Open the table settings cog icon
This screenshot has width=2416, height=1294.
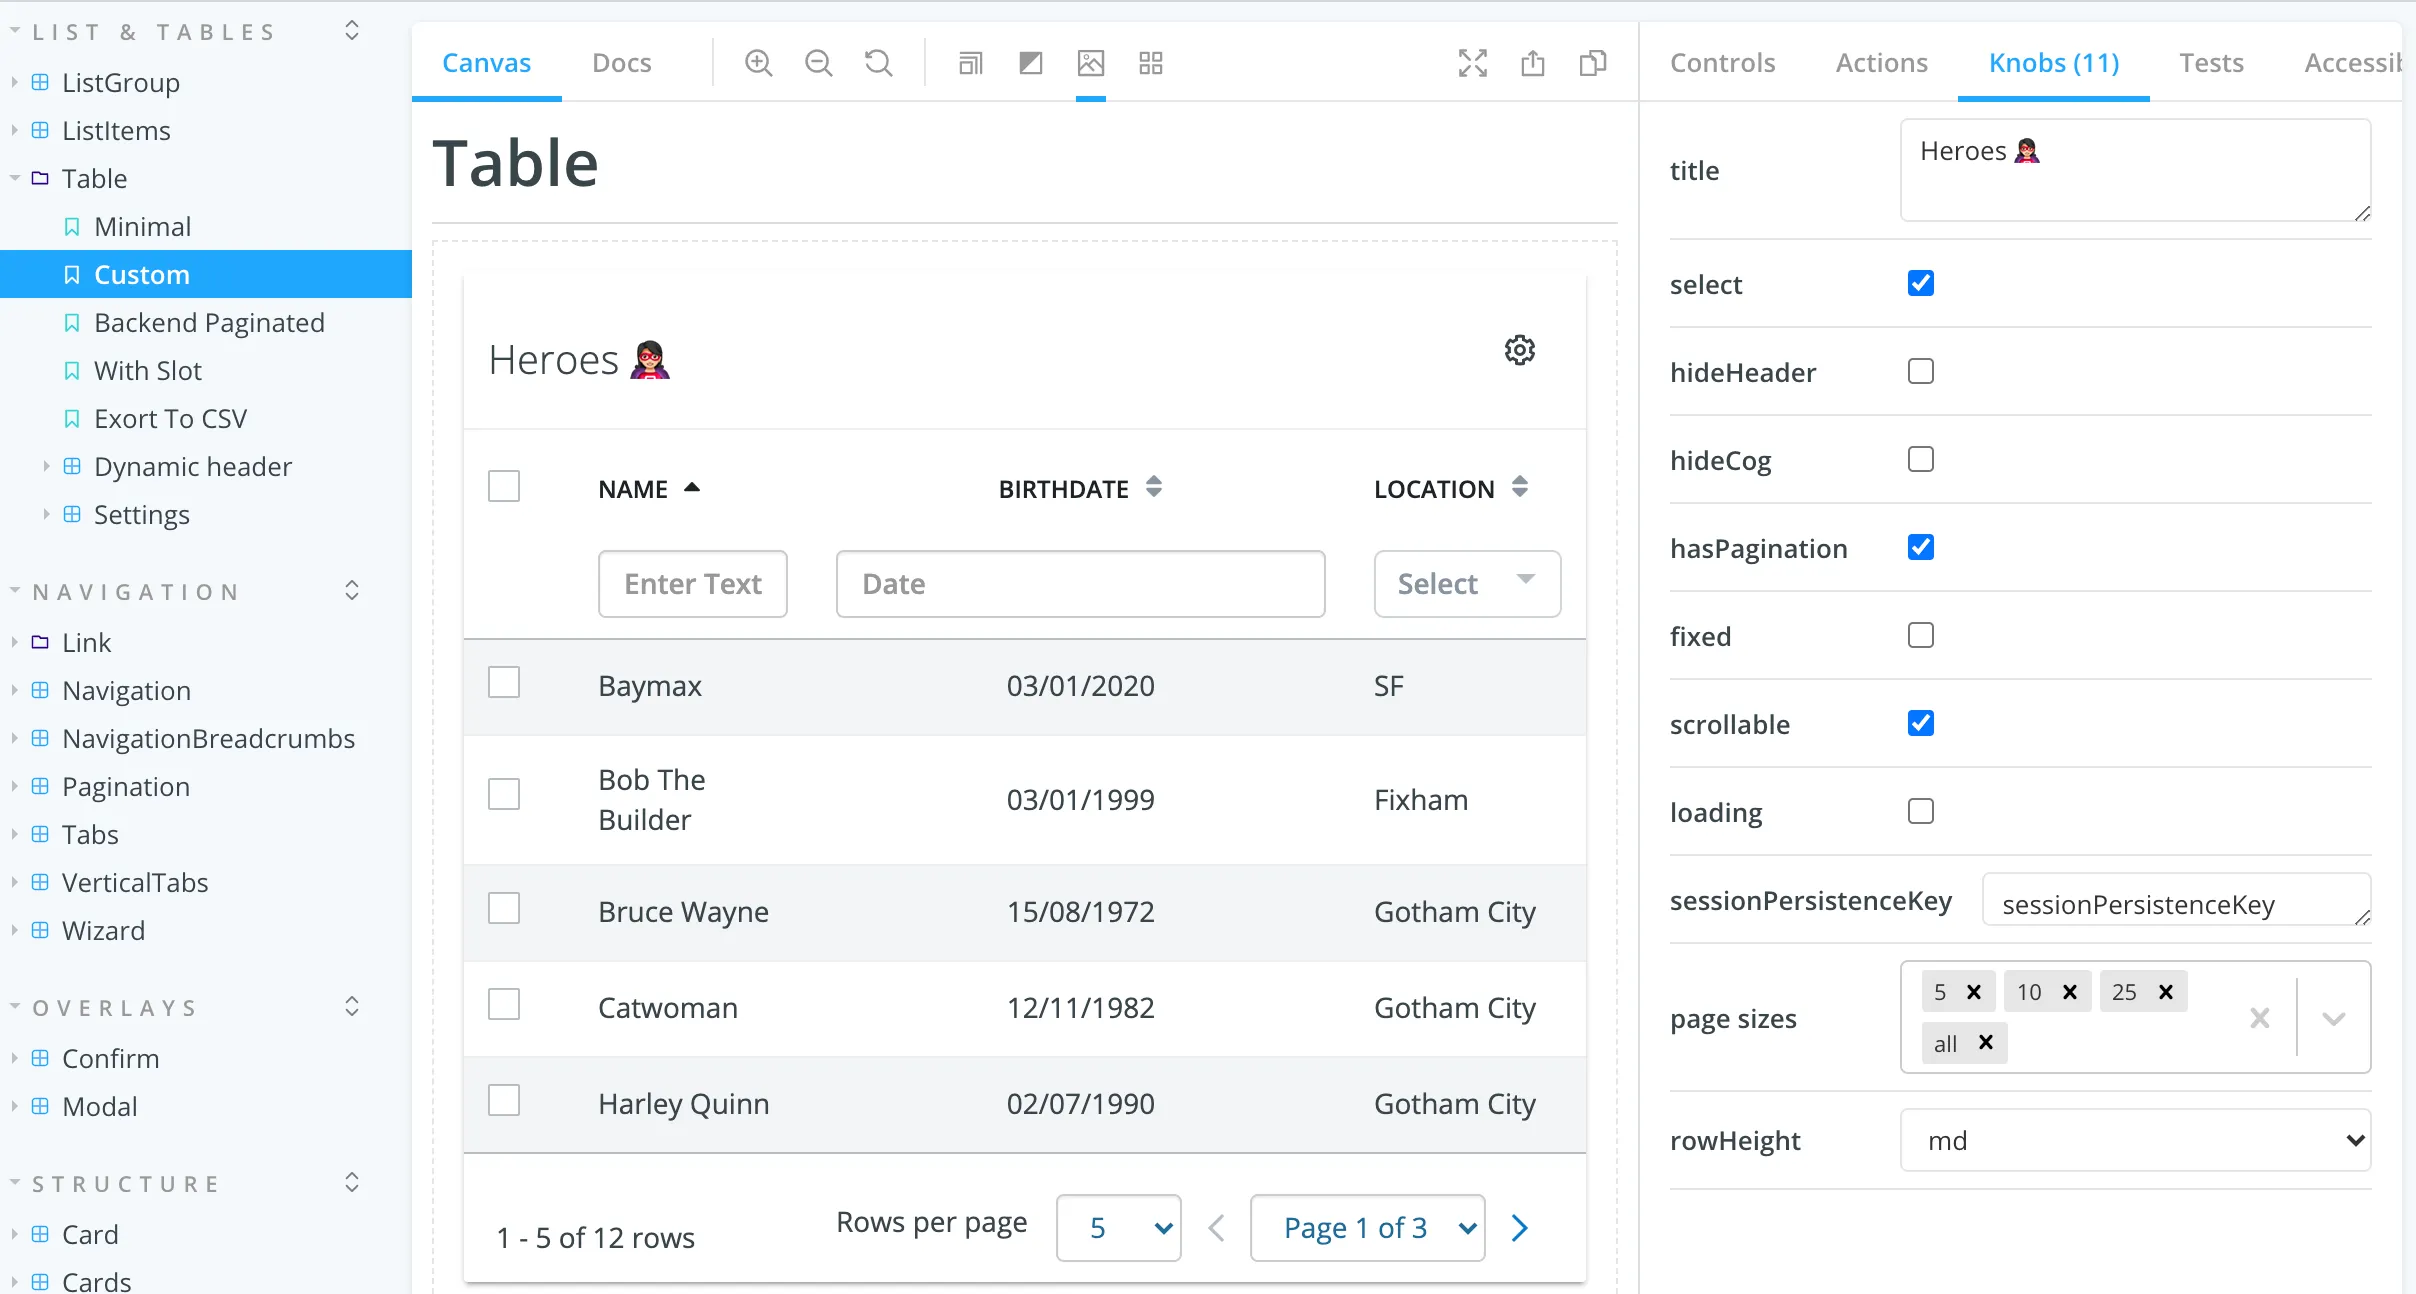(x=1520, y=350)
